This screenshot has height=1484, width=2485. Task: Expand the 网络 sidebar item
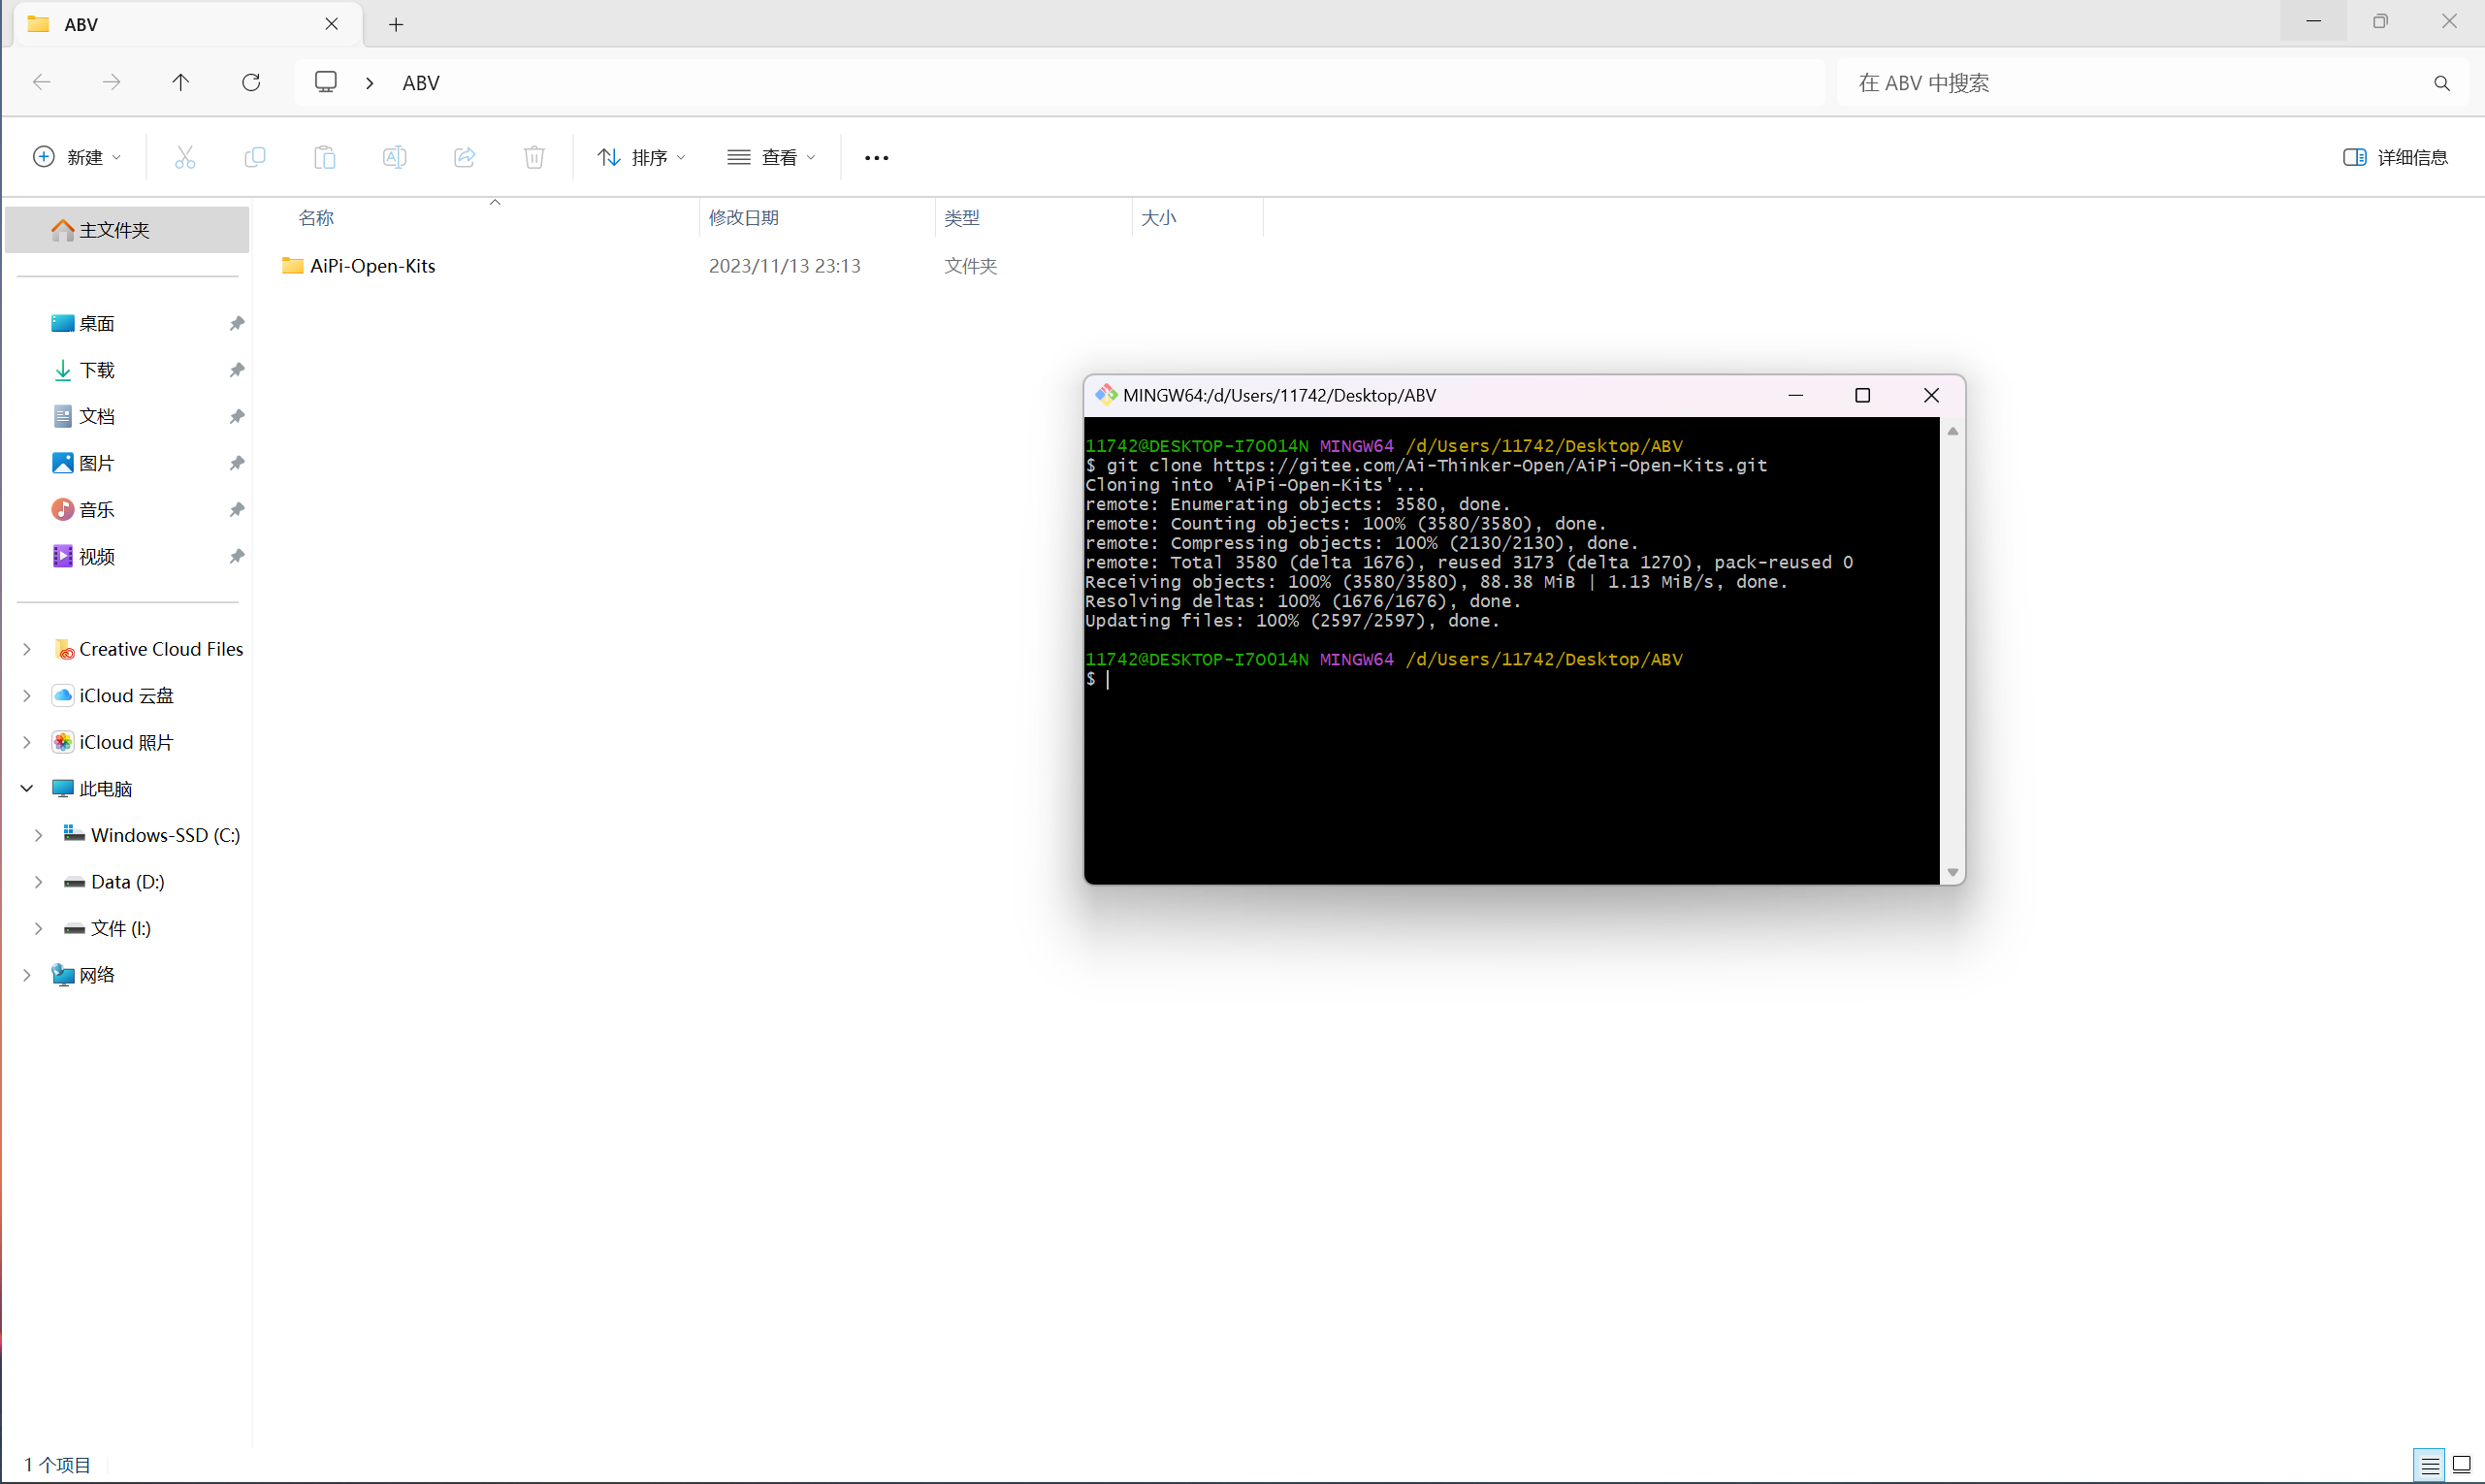(x=26, y=974)
